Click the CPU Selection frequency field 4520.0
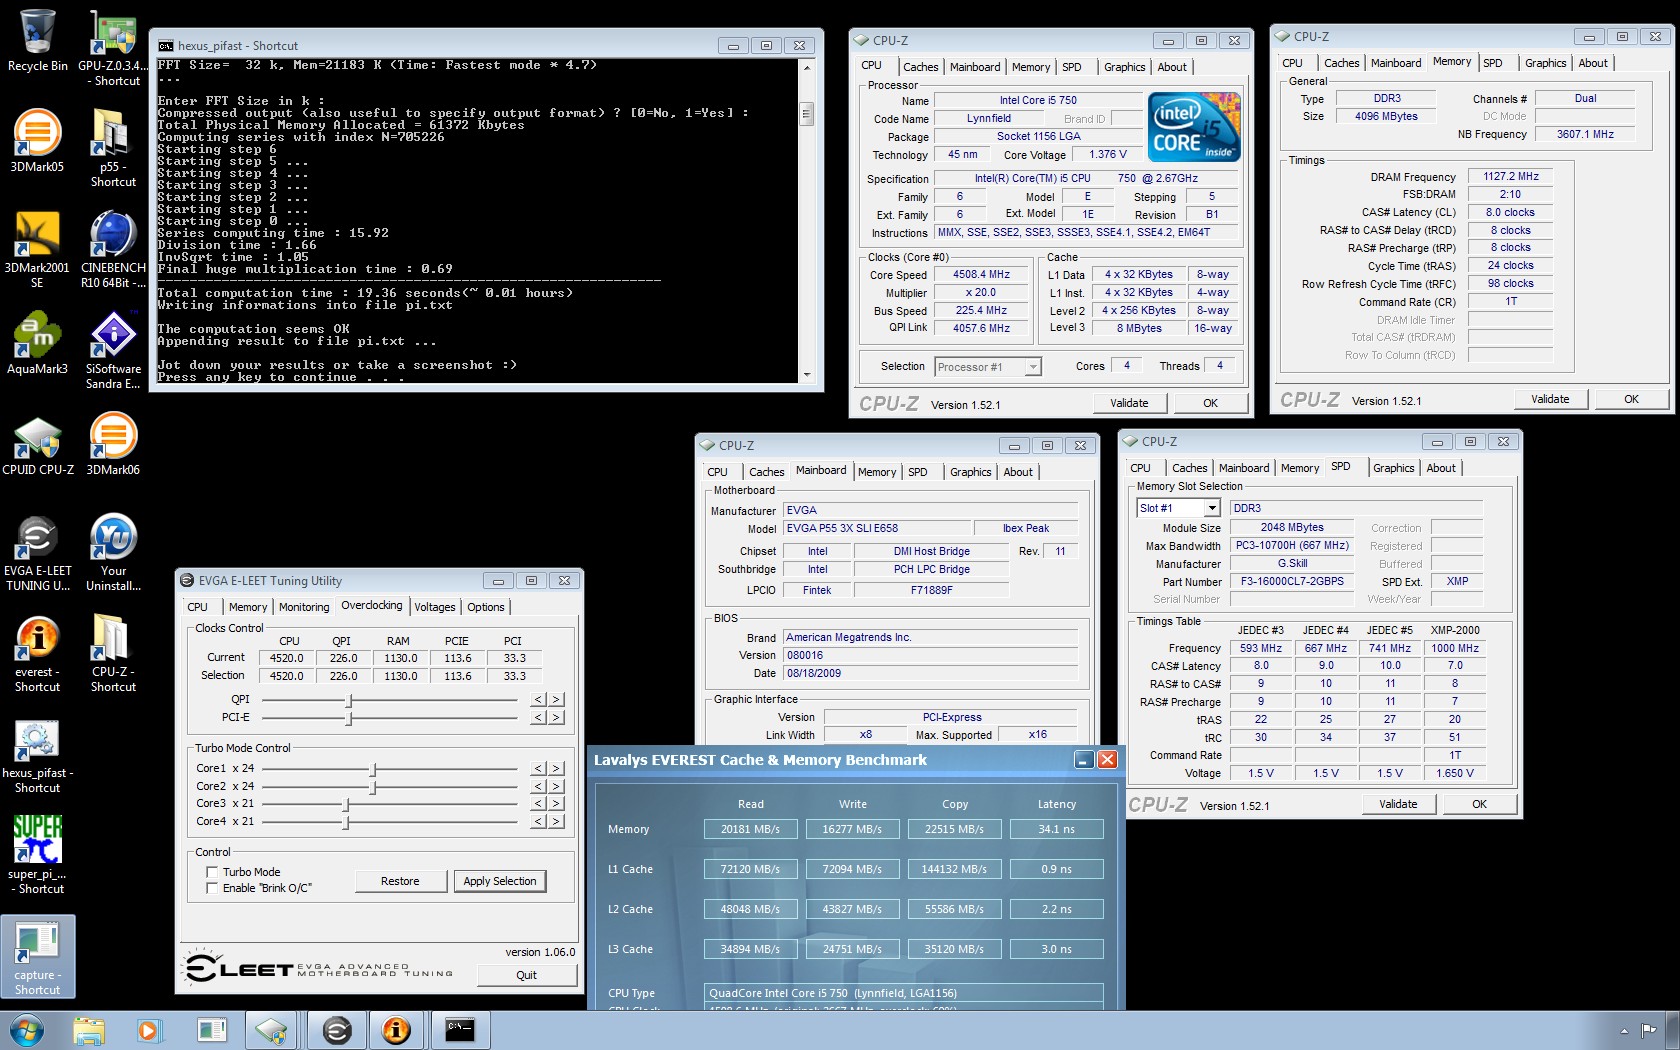The image size is (1680, 1050). pos(286,676)
